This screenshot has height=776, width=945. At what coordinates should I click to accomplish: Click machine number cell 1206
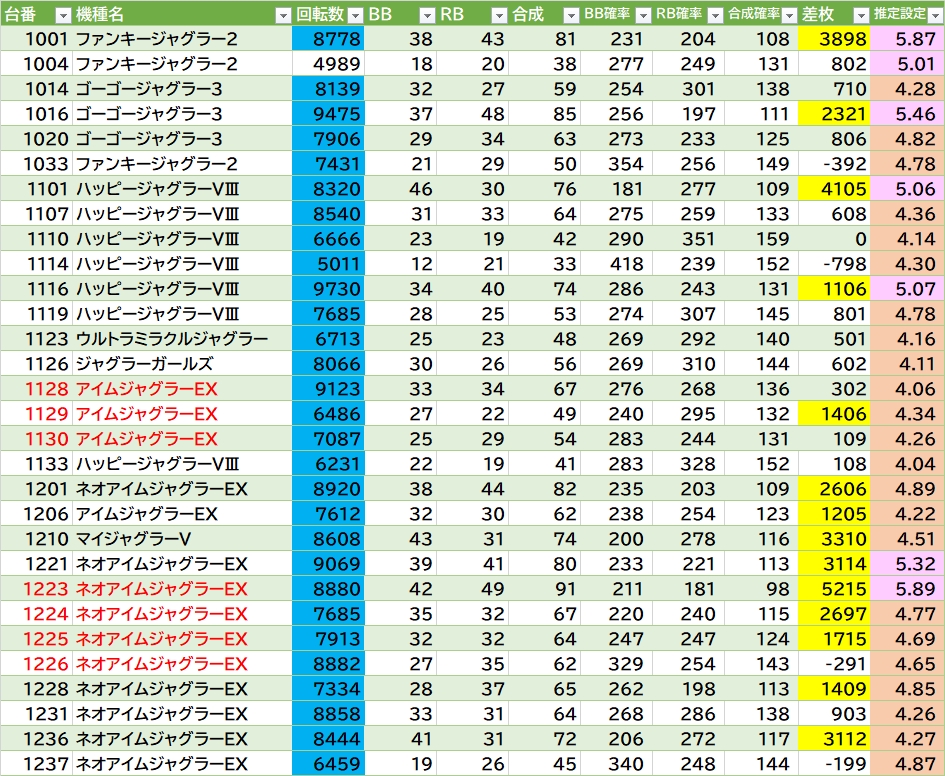point(36,514)
